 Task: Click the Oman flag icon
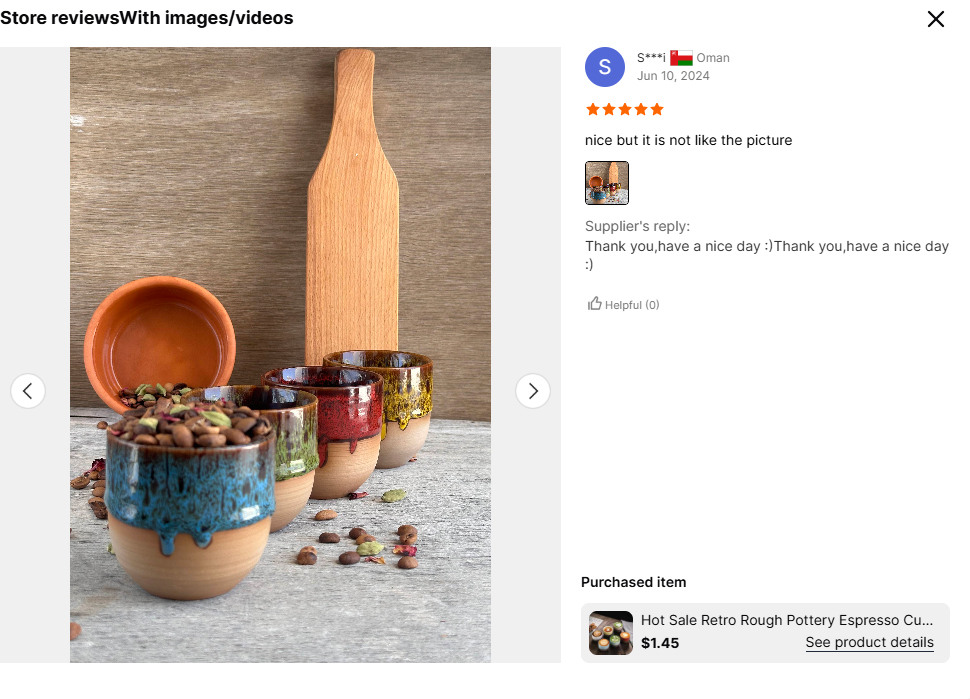681,58
